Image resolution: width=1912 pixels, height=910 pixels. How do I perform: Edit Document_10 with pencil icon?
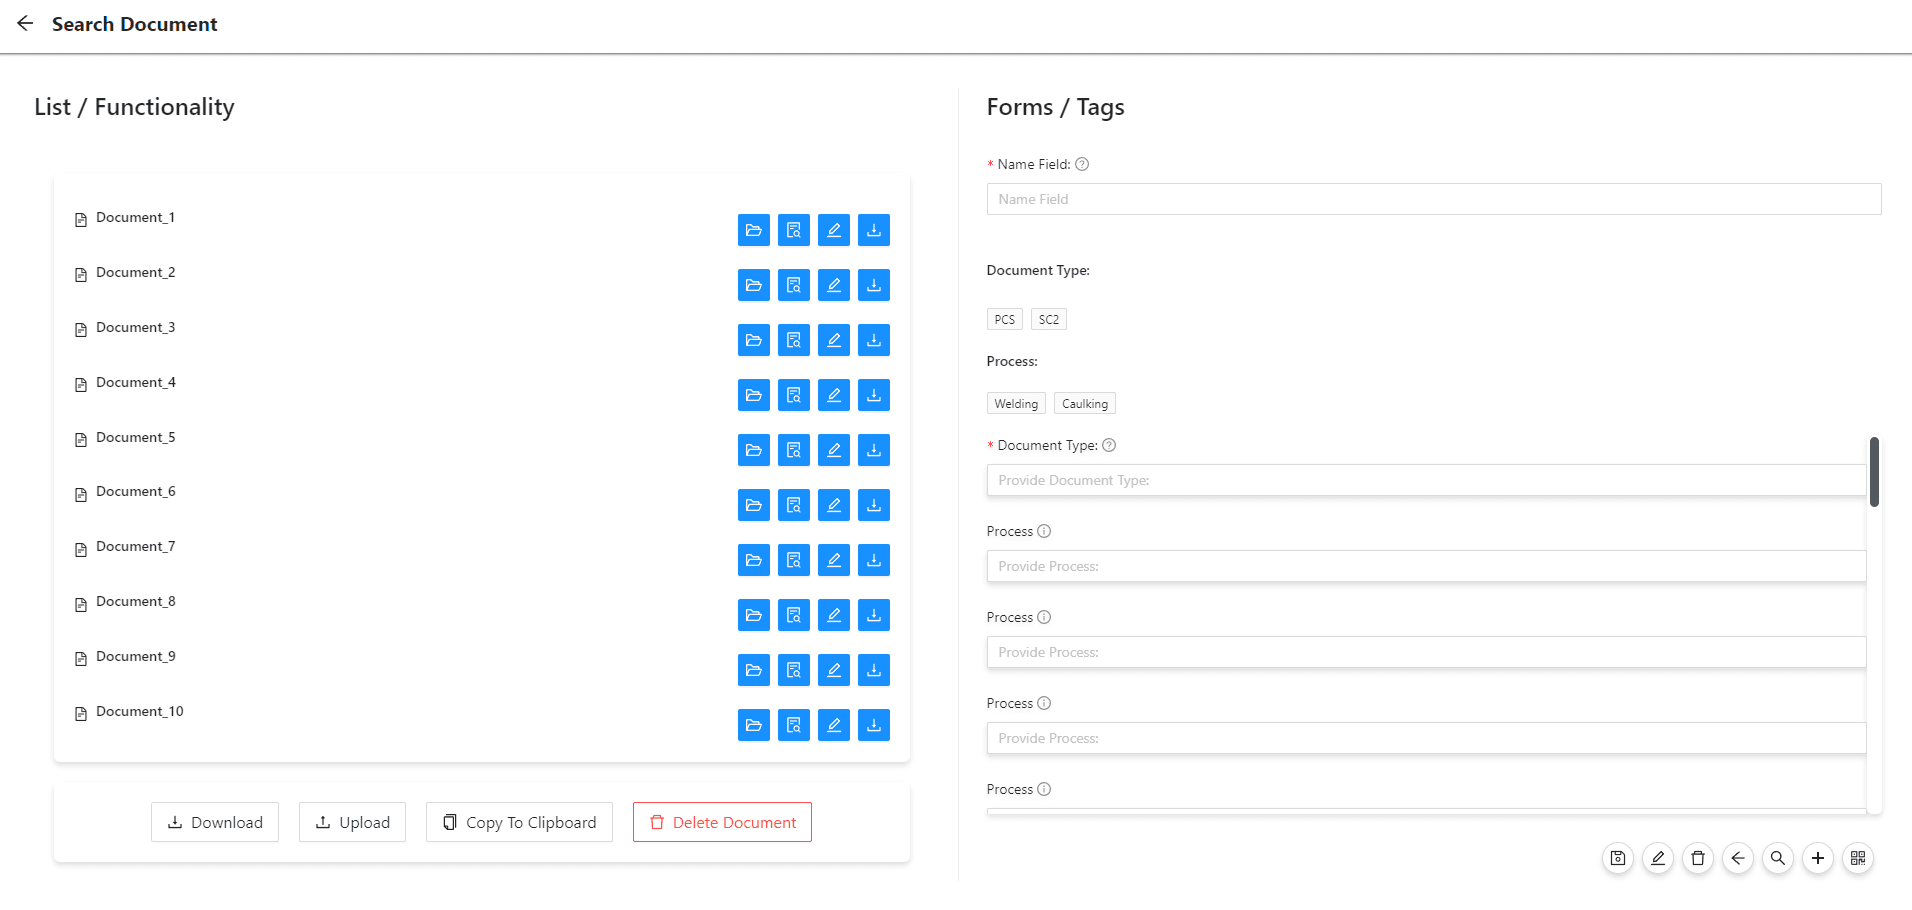tap(834, 725)
